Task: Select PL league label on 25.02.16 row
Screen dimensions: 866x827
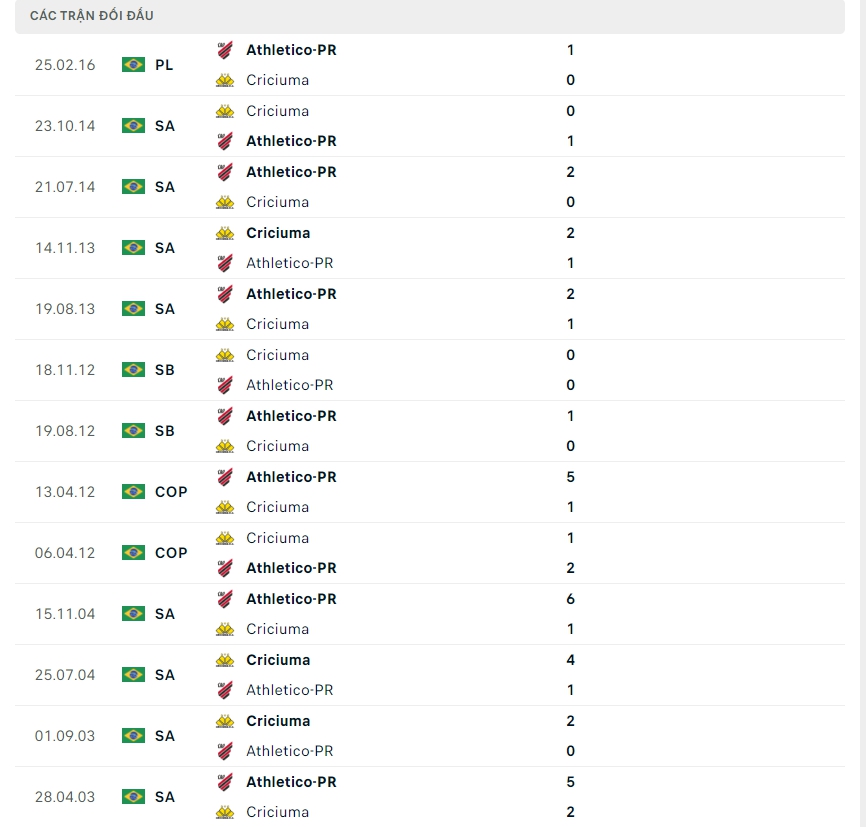Action: [164, 65]
